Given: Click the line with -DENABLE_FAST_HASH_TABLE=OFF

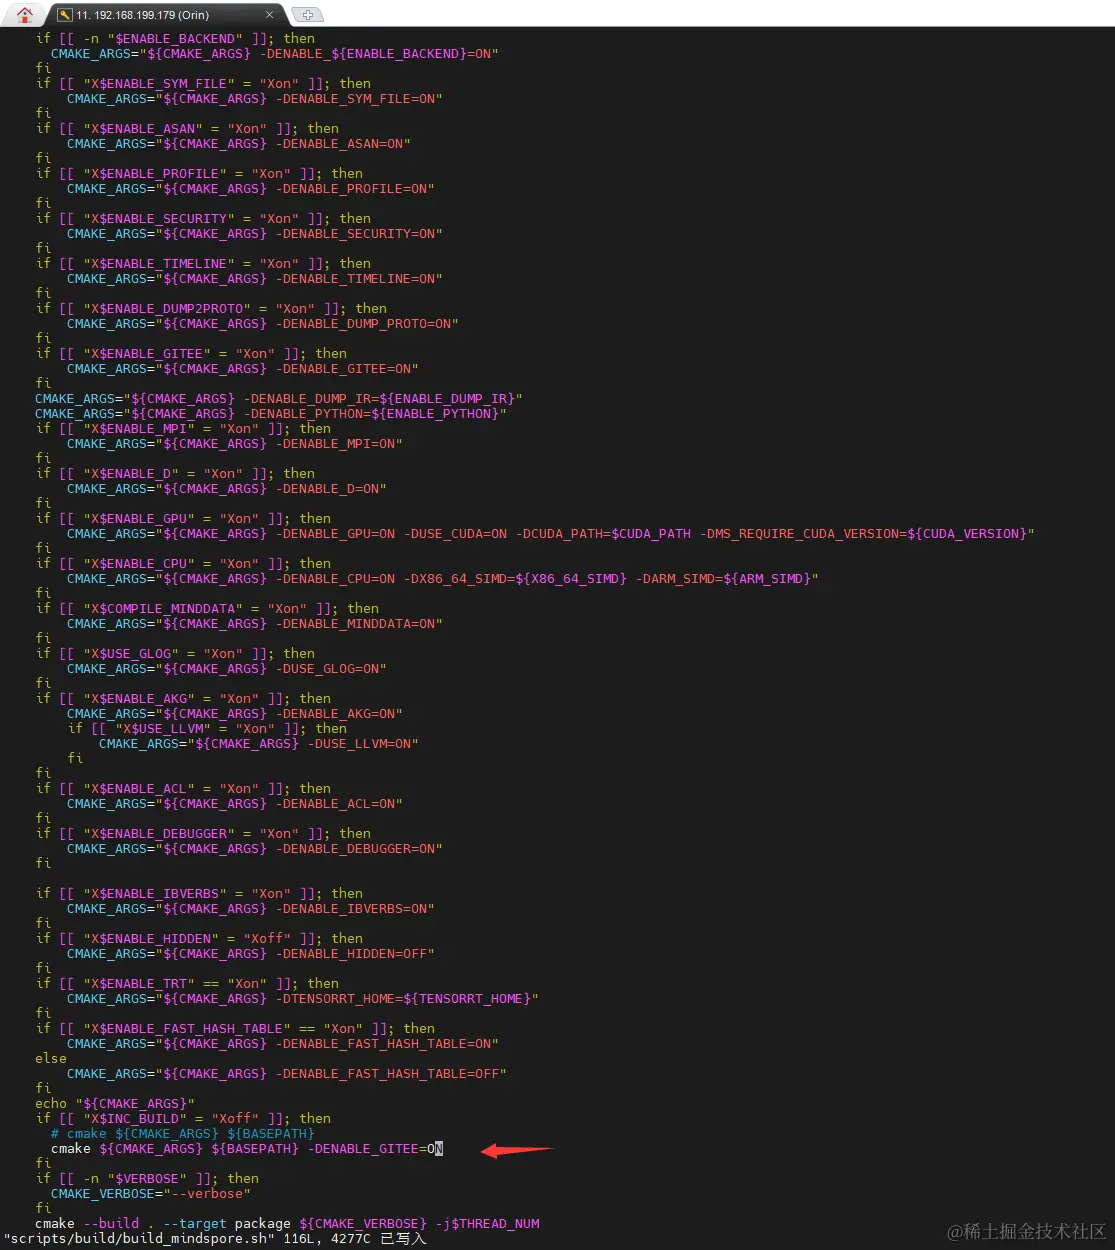Looking at the screenshot, I should click(x=286, y=1074).
